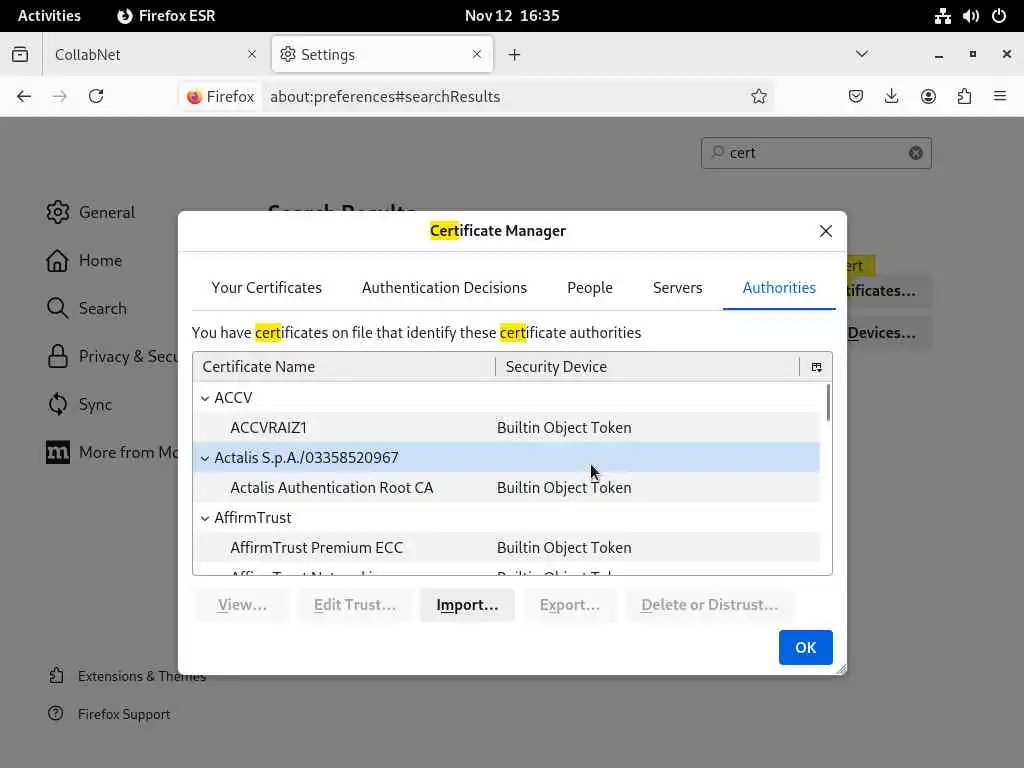Open General settings gear in sidebar

(57, 212)
